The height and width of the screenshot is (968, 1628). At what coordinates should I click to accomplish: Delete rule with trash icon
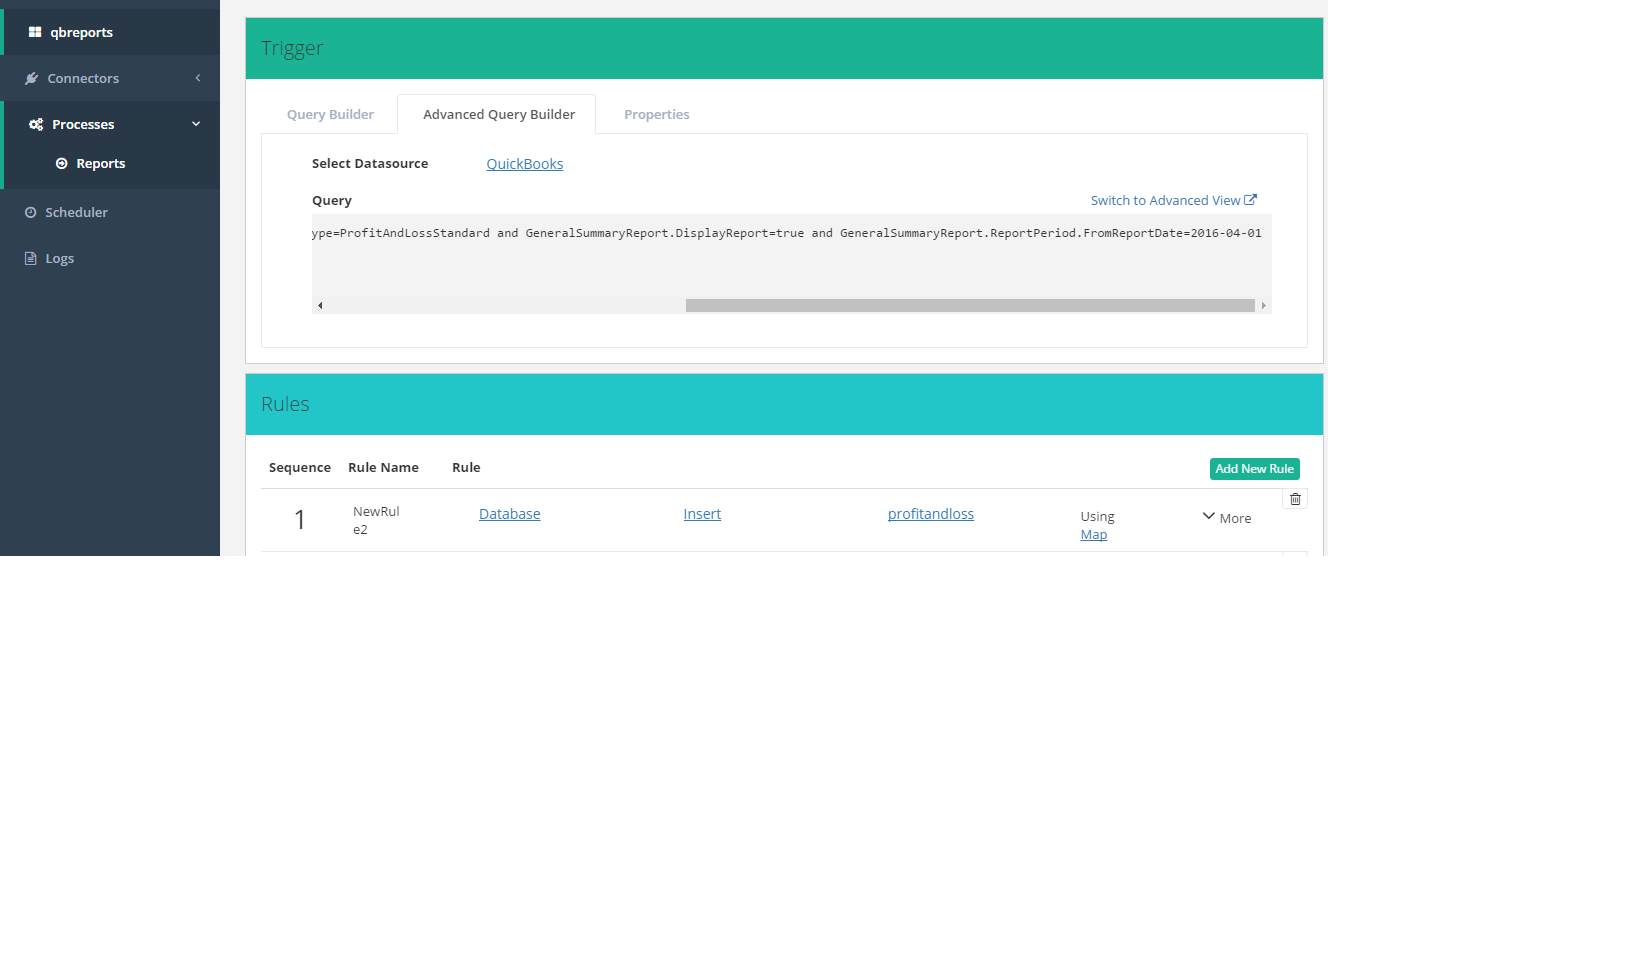[1295, 499]
